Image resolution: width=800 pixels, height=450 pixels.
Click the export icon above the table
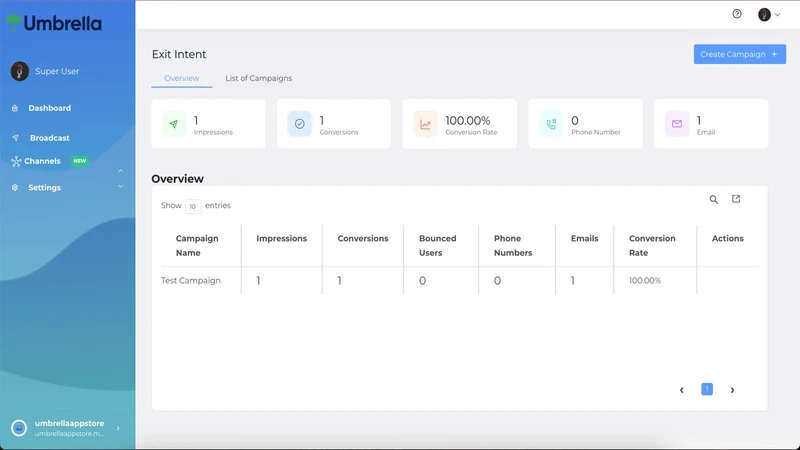coord(736,199)
